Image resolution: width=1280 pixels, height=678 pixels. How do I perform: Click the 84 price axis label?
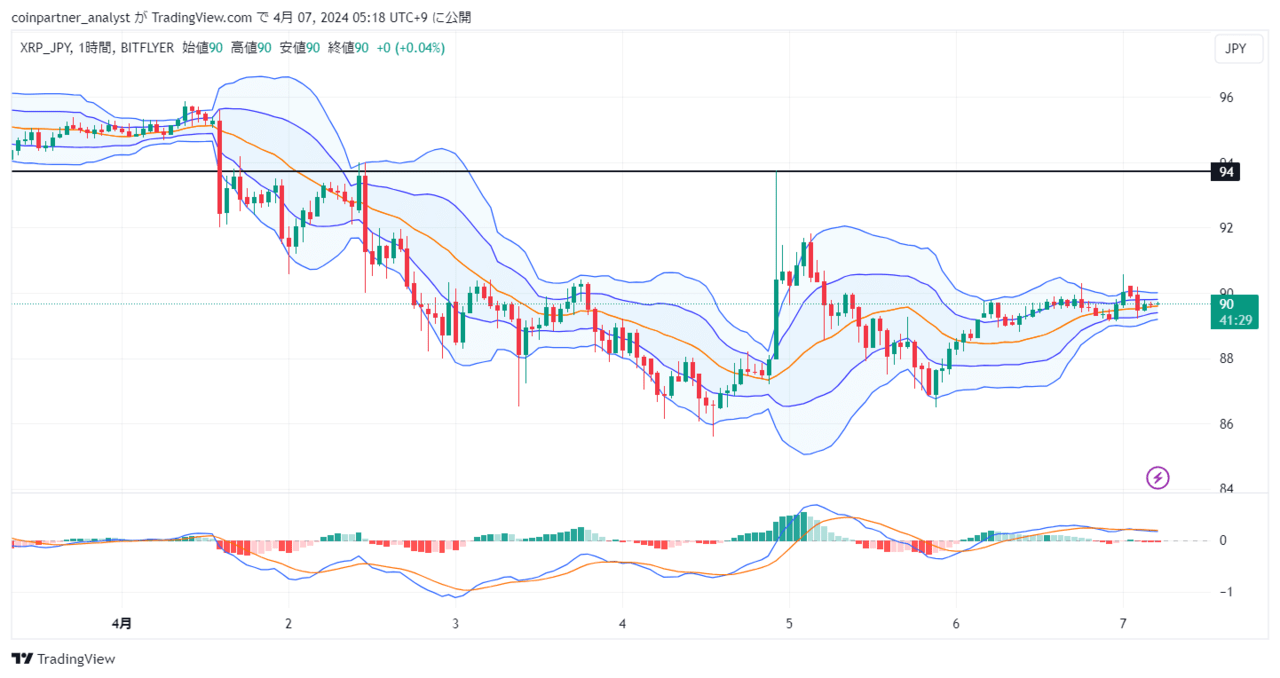pos(1227,489)
